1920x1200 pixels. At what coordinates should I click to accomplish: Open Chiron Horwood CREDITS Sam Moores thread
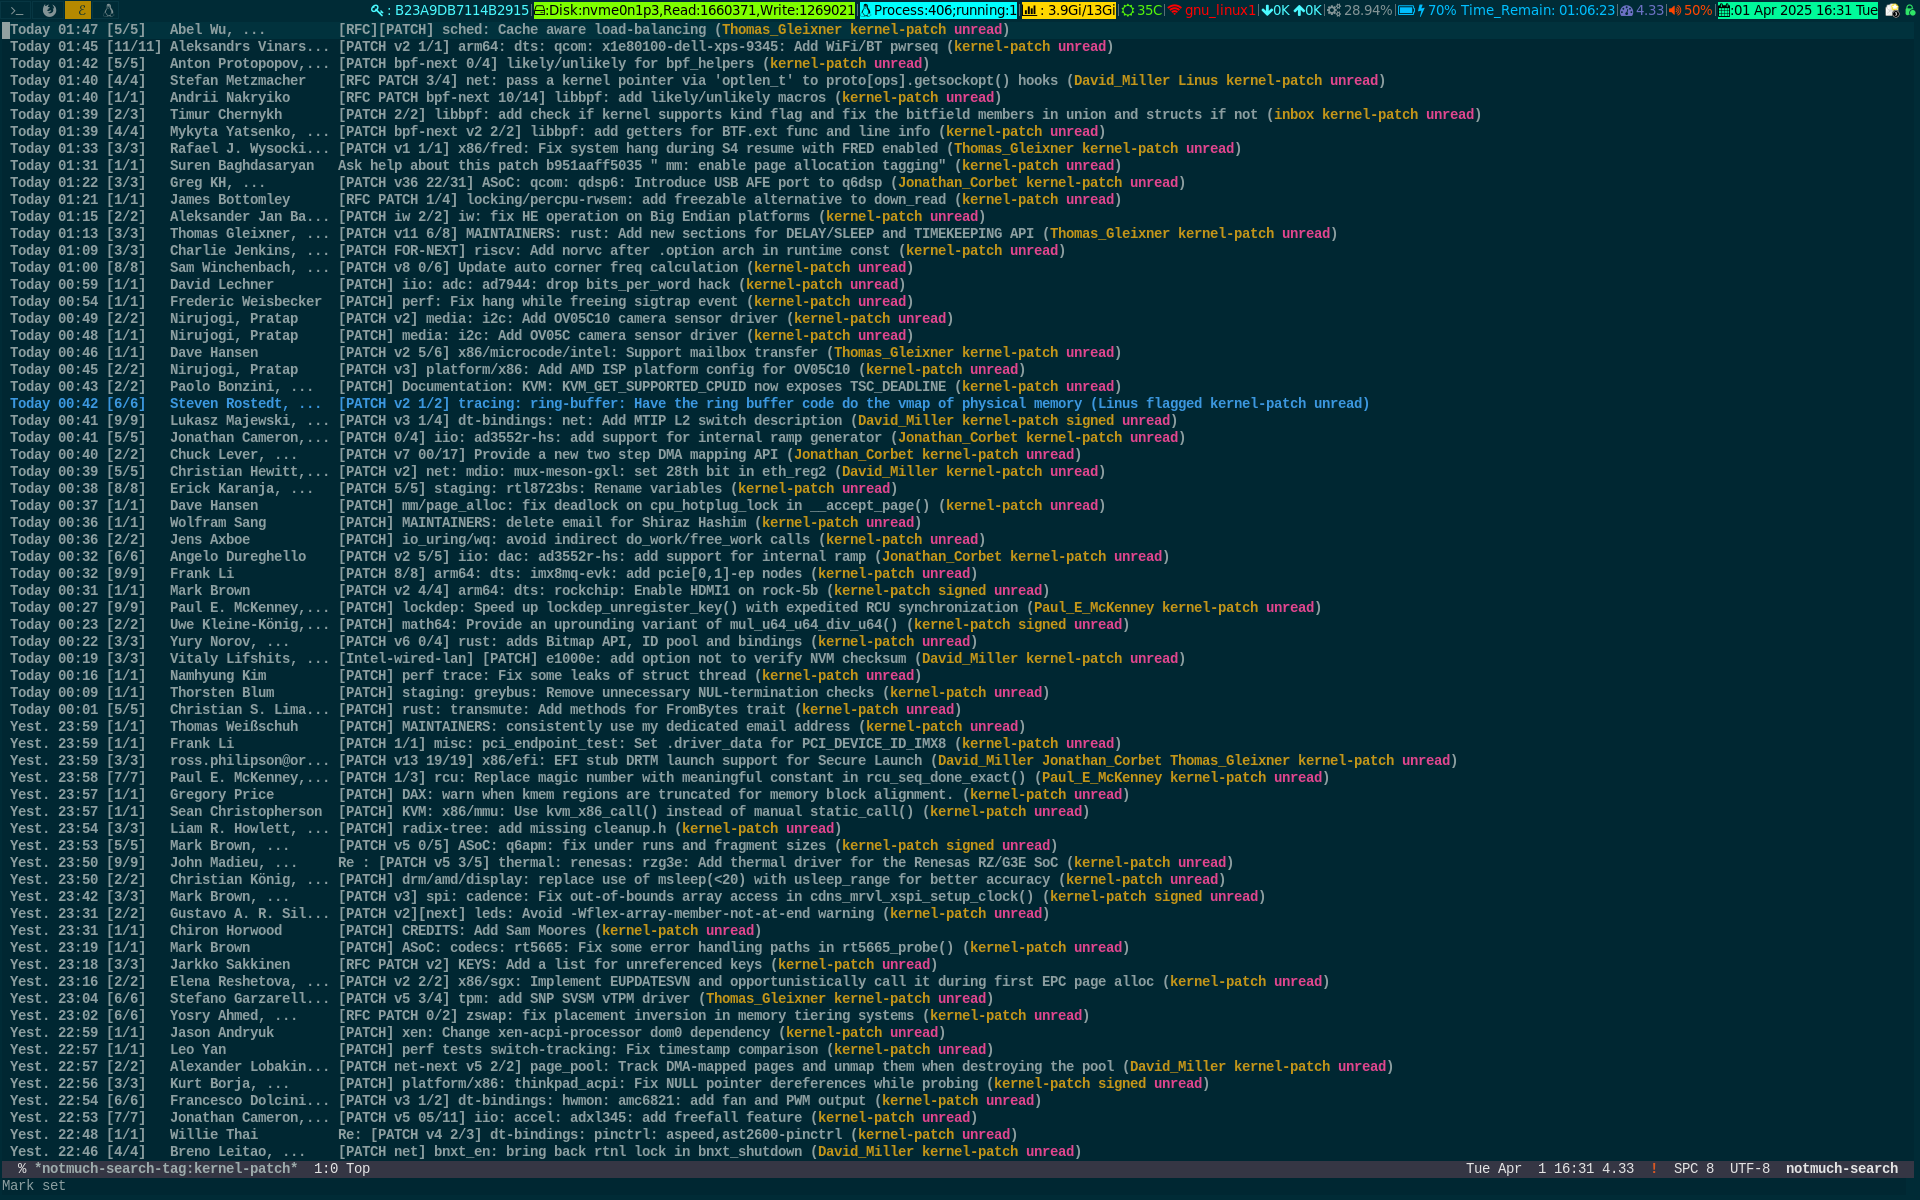(385, 930)
